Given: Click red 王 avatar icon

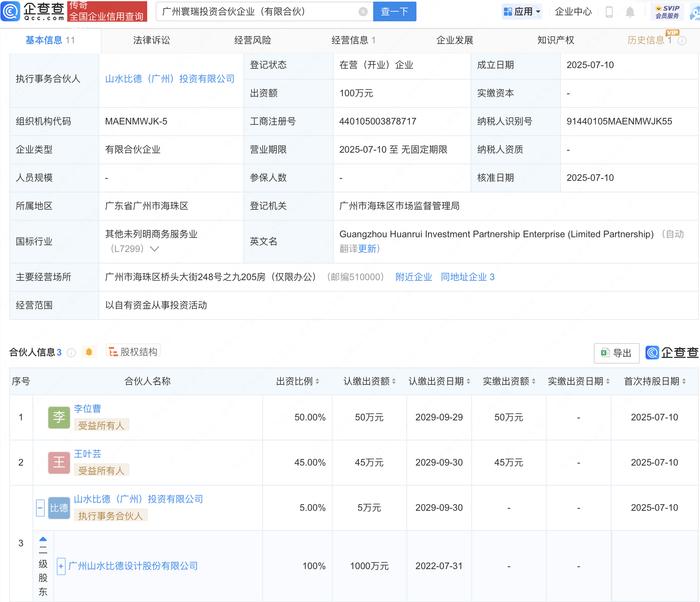Looking at the screenshot, I should [x=59, y=462].
